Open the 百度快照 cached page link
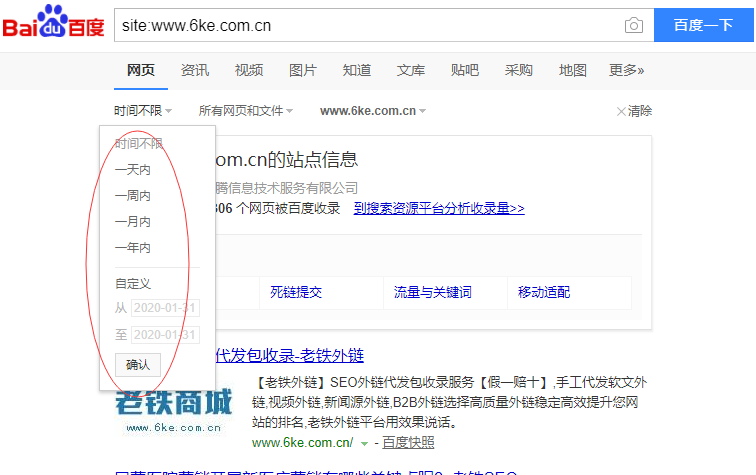 click(408, 443)
